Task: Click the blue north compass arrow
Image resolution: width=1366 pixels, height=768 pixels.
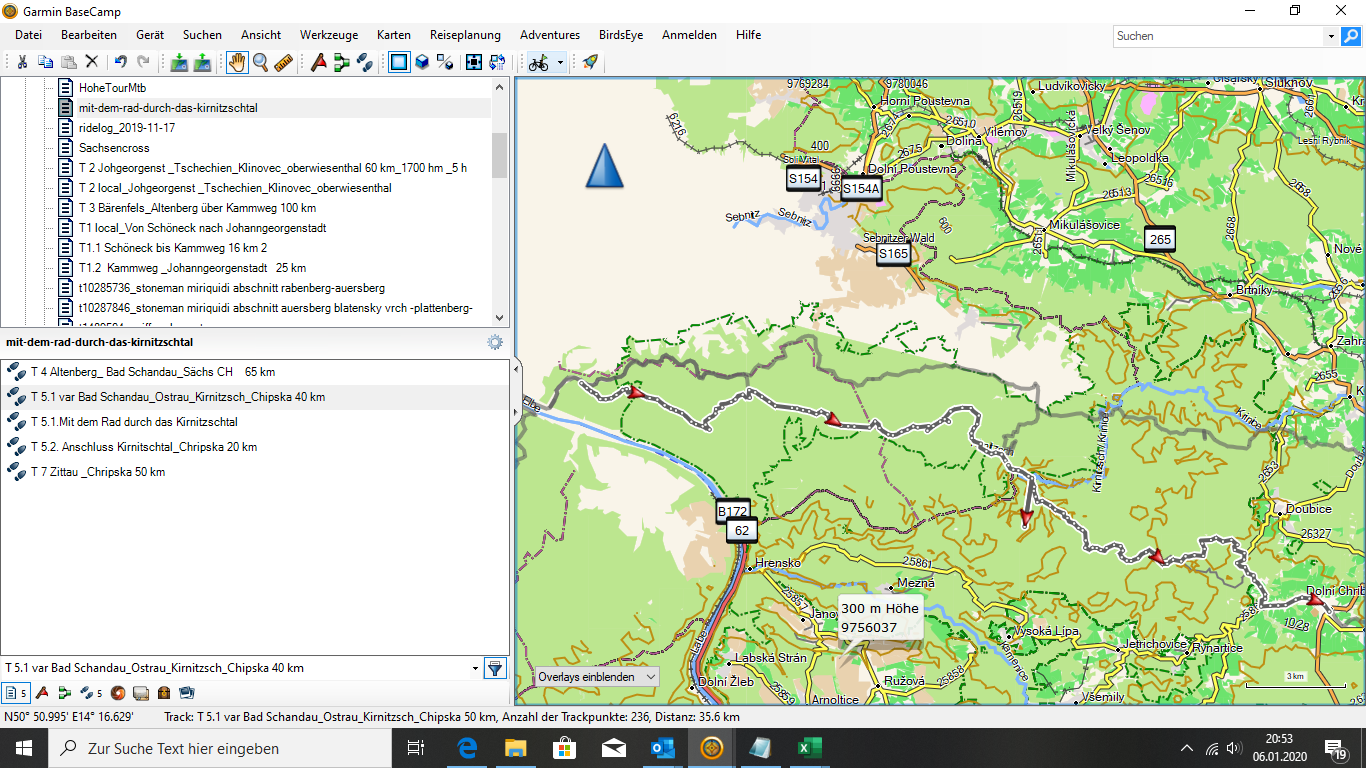Action: point(604,166)
